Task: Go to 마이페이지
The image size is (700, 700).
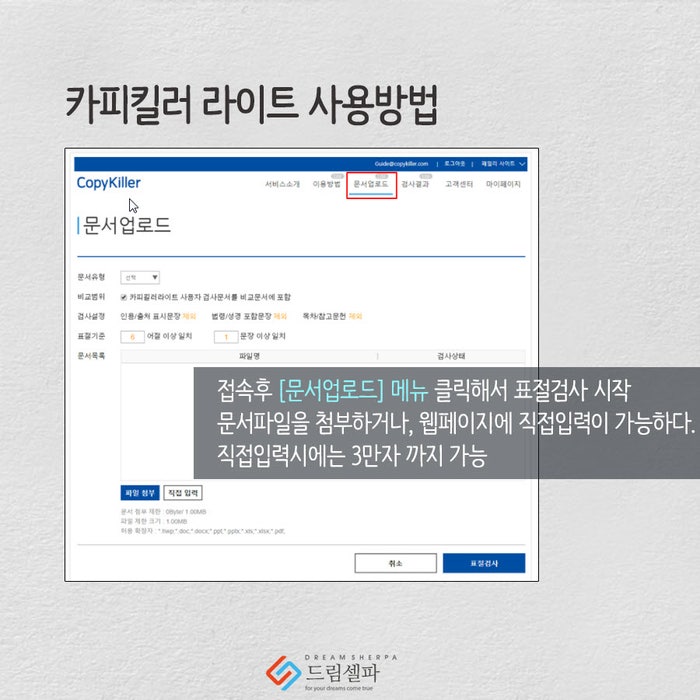Action: click(x=503, y=184)
